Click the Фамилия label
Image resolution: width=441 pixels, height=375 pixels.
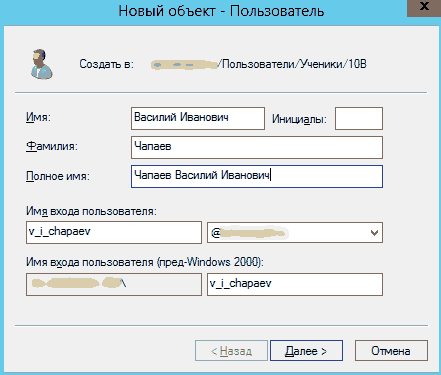click(x=52, y=146)
